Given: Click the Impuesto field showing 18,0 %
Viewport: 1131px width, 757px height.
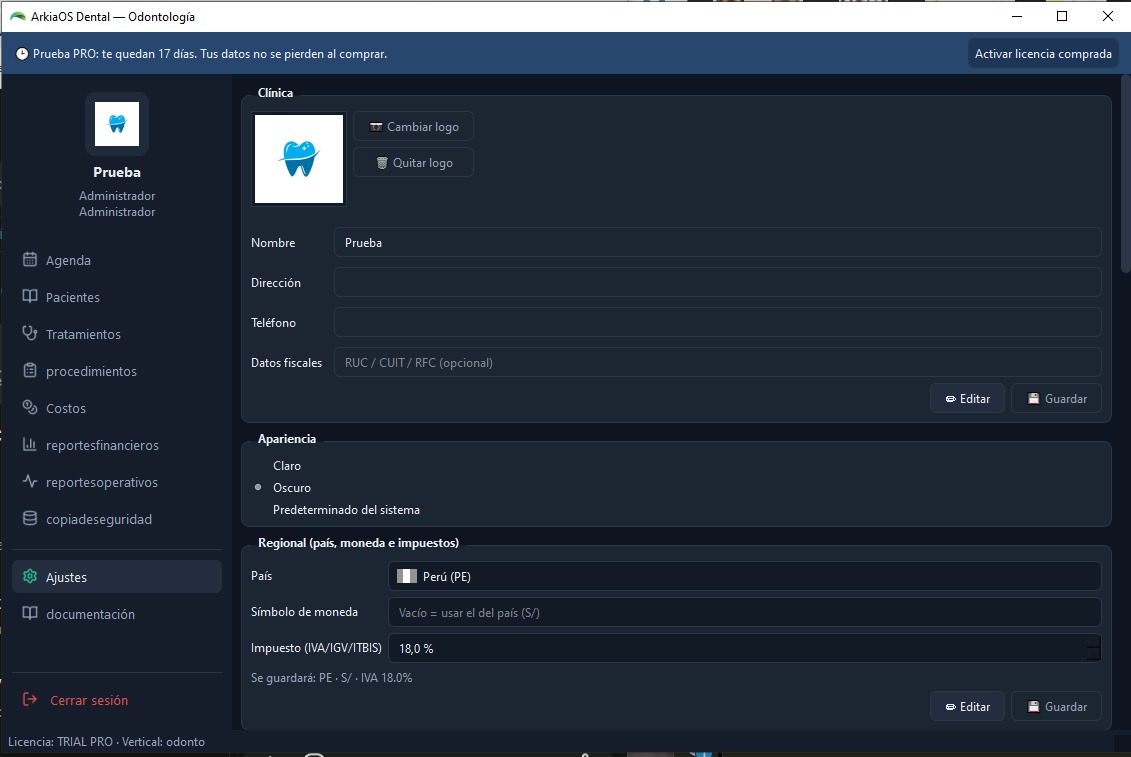Looking at the screenshot, I should tap(744, 648).
